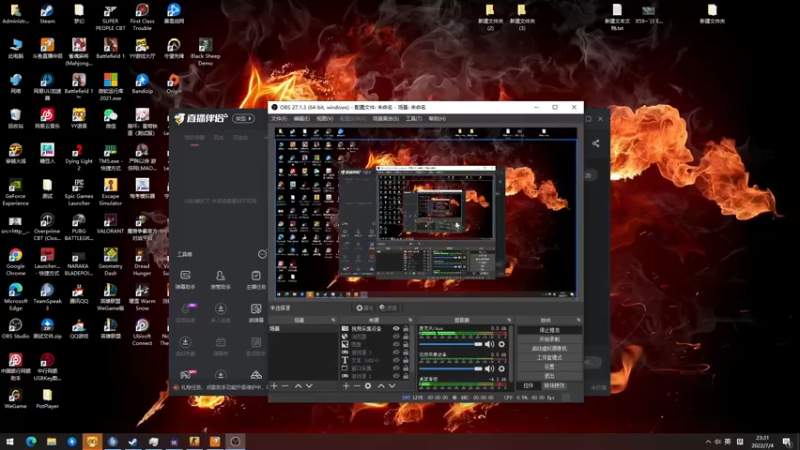
Task: Switch to the 转场特效 tab
Action: [554, 386]
